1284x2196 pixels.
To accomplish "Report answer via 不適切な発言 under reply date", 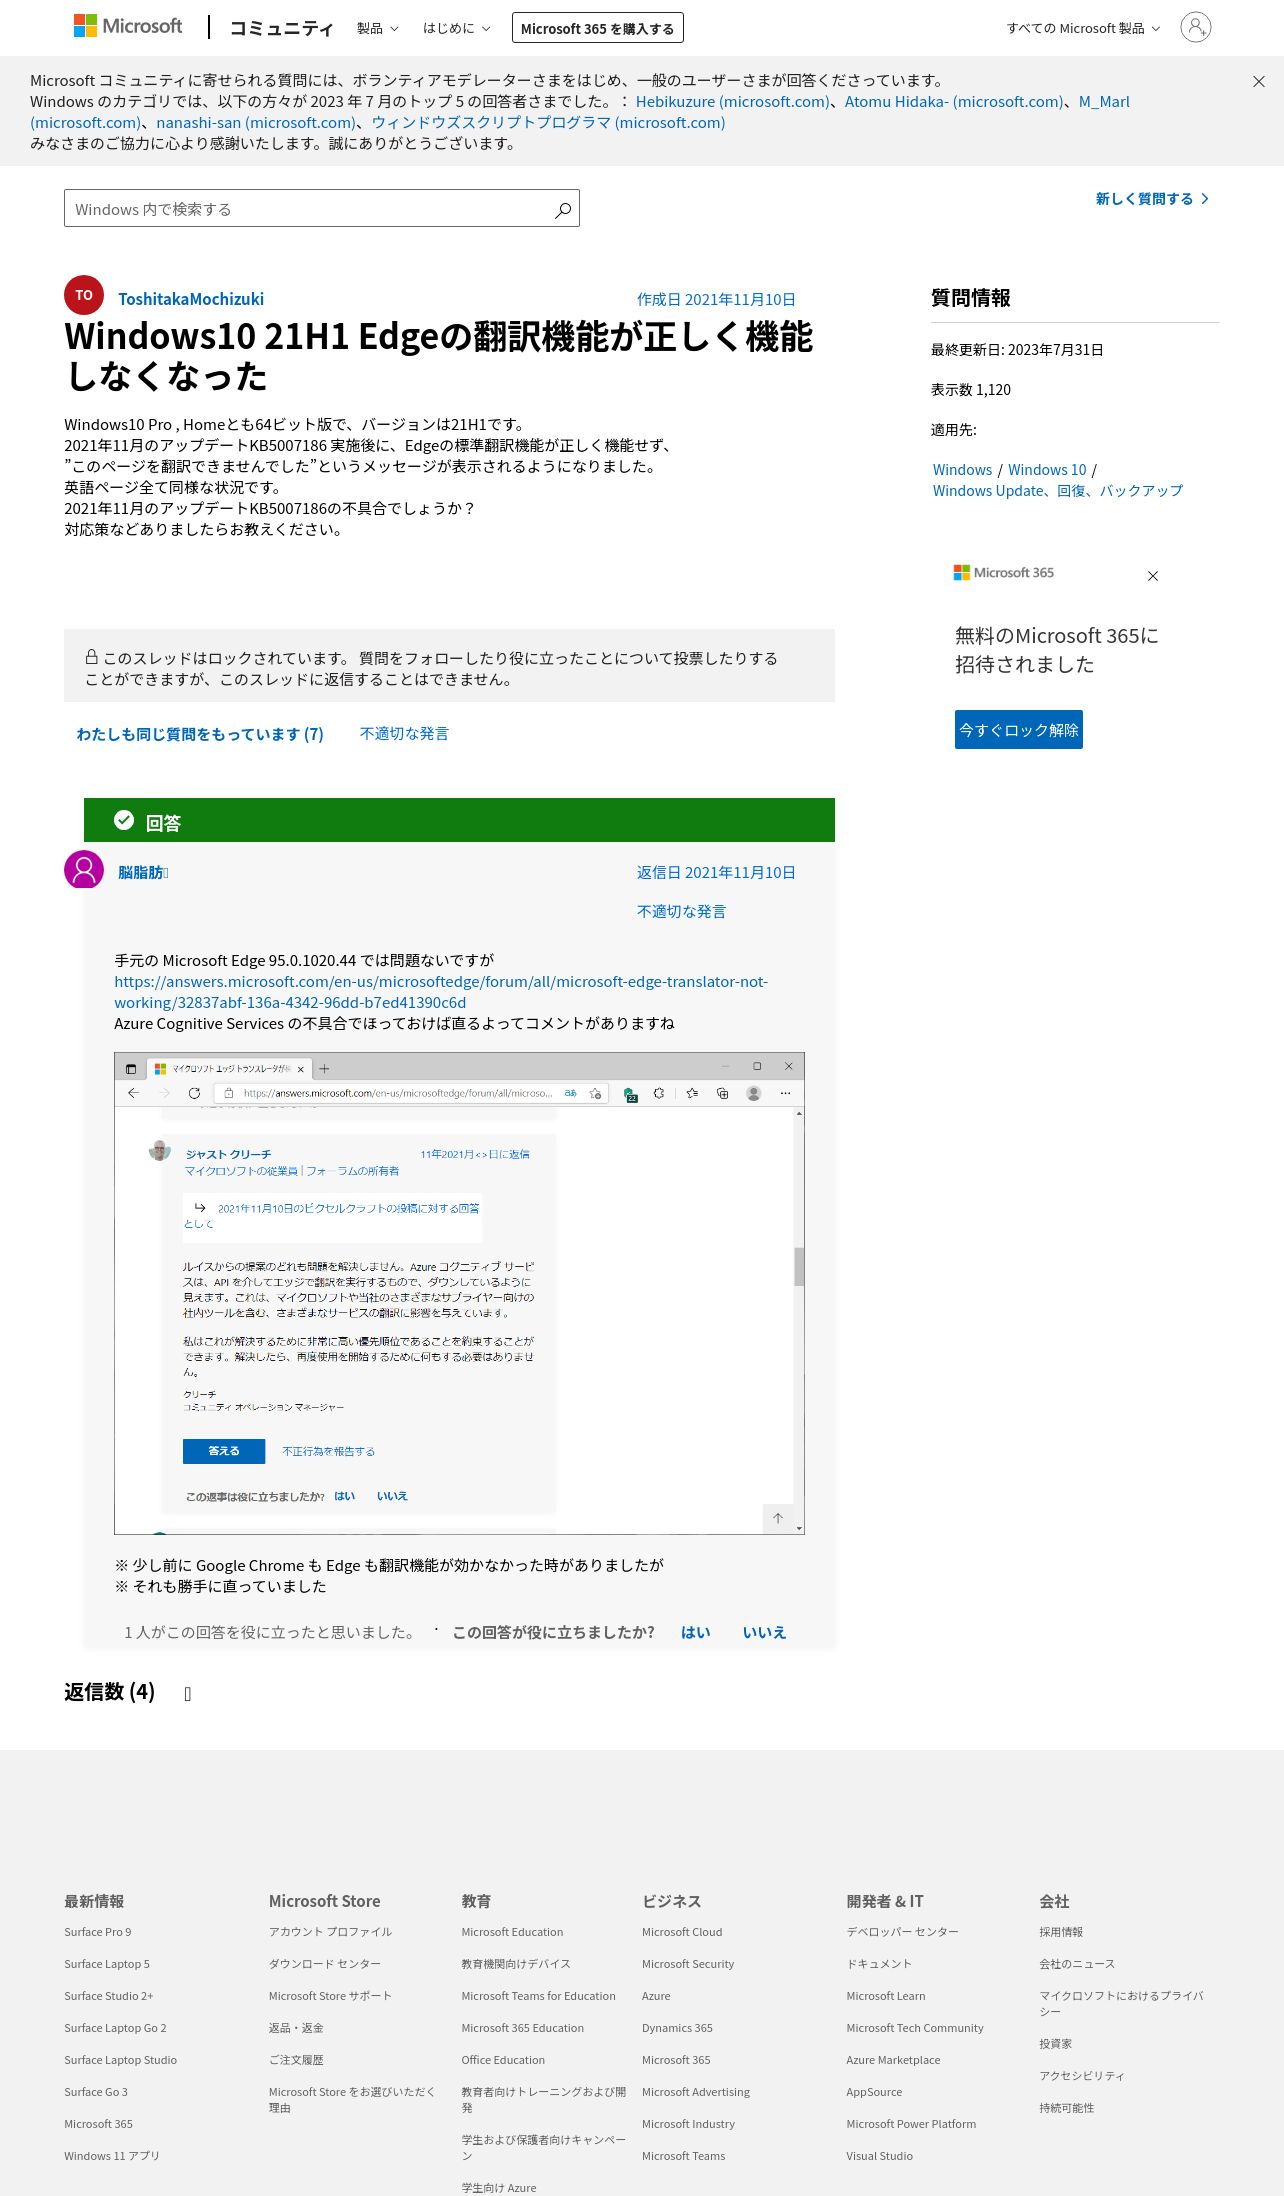I will [x=681, y=912].
